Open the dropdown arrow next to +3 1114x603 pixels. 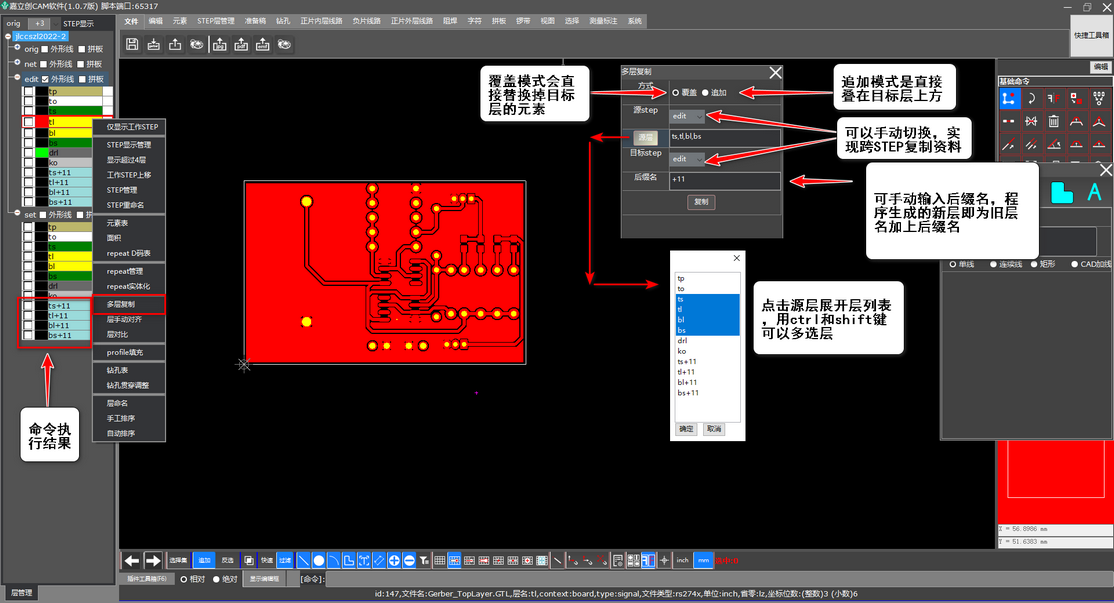click(x=55, y=23)
